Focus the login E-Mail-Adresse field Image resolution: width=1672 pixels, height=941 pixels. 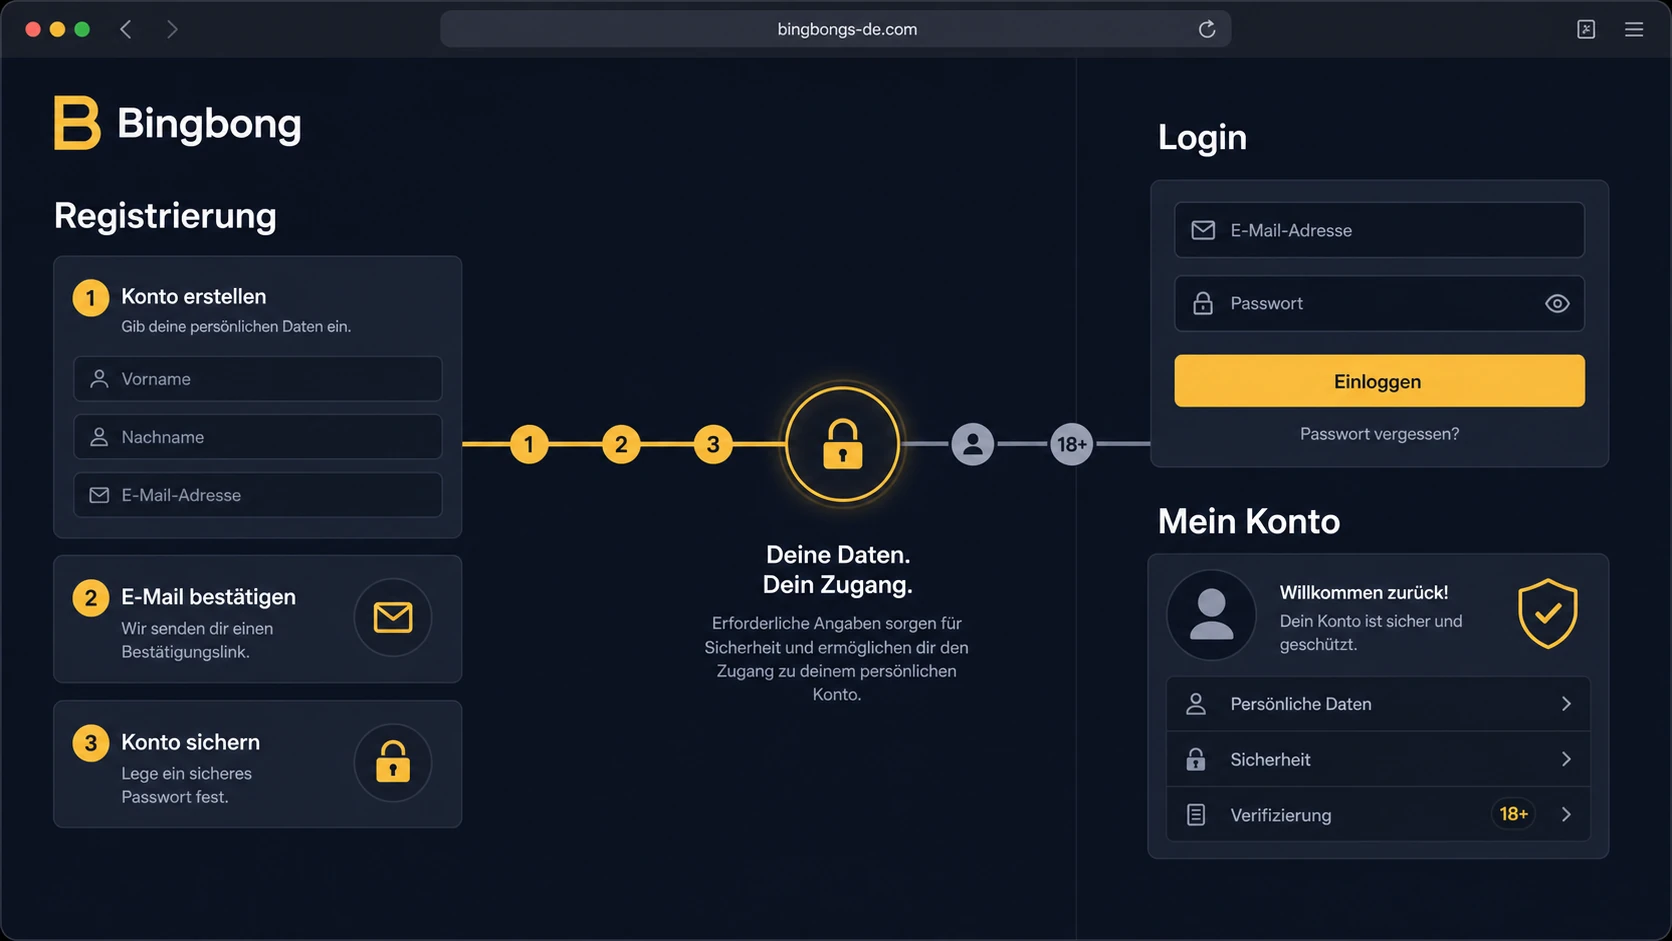coord(1379,230)
